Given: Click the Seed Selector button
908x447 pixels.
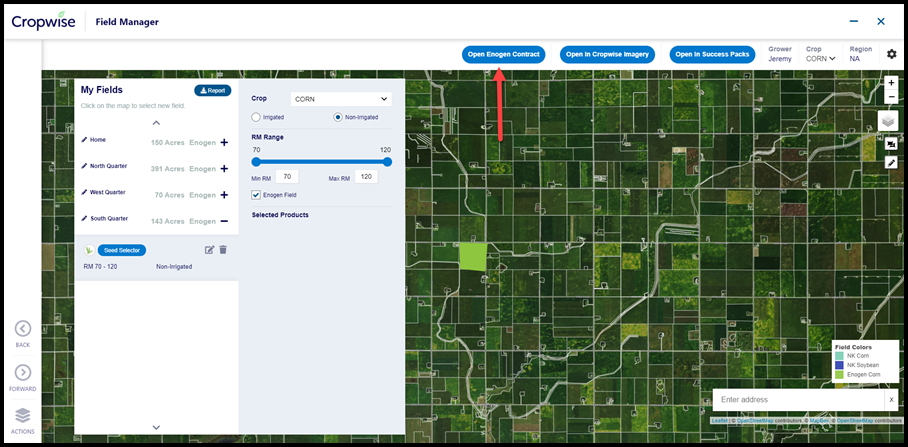Looking at the screenshot, I should 122,250.
